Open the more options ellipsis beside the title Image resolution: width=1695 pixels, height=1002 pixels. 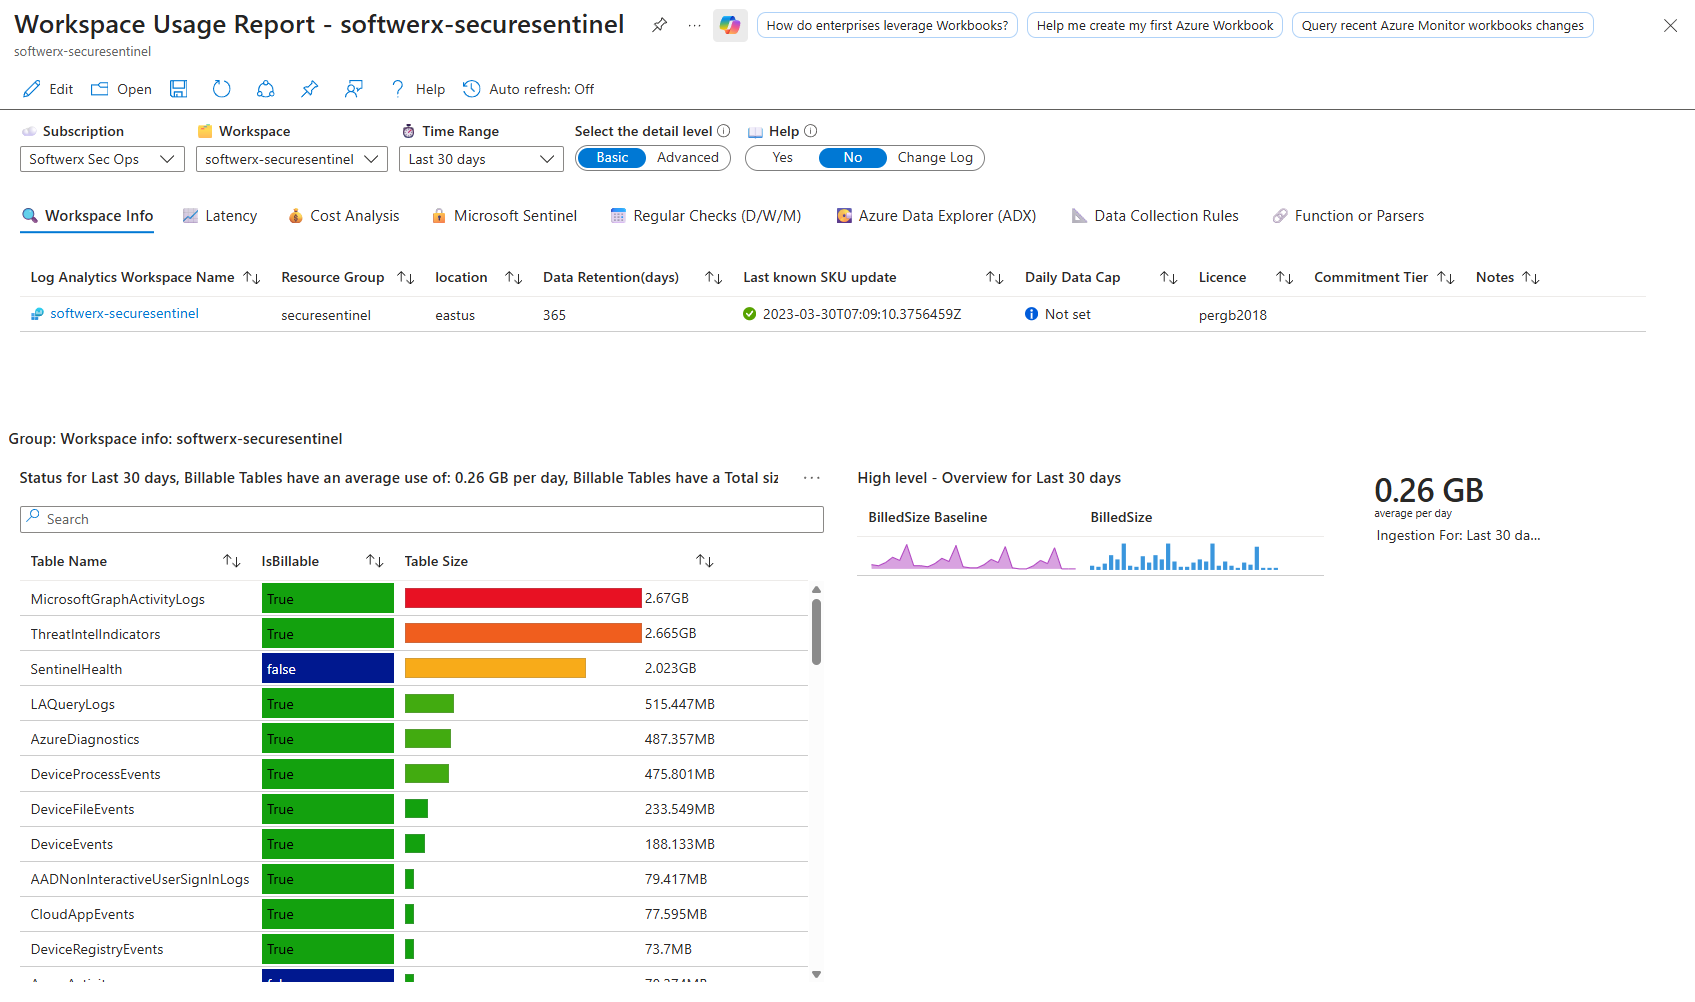pyautogui.click(x=694, y=25)
